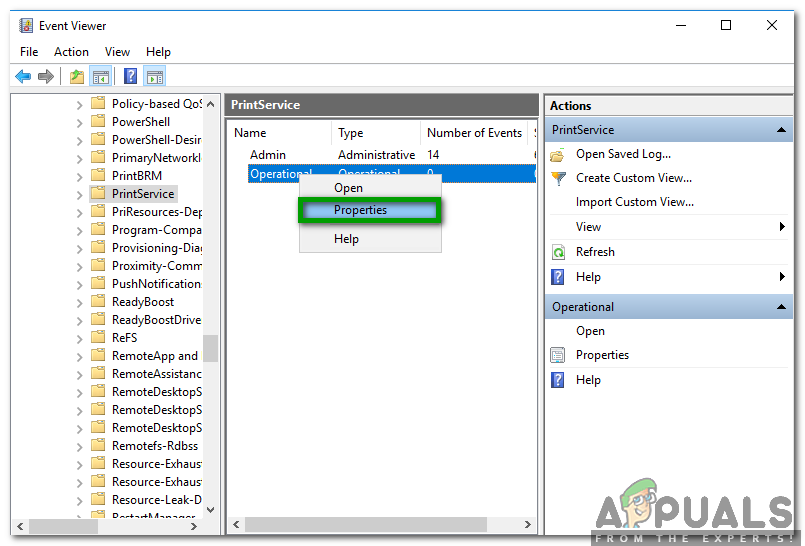Choose Properties from the context menu

(360, 210)
